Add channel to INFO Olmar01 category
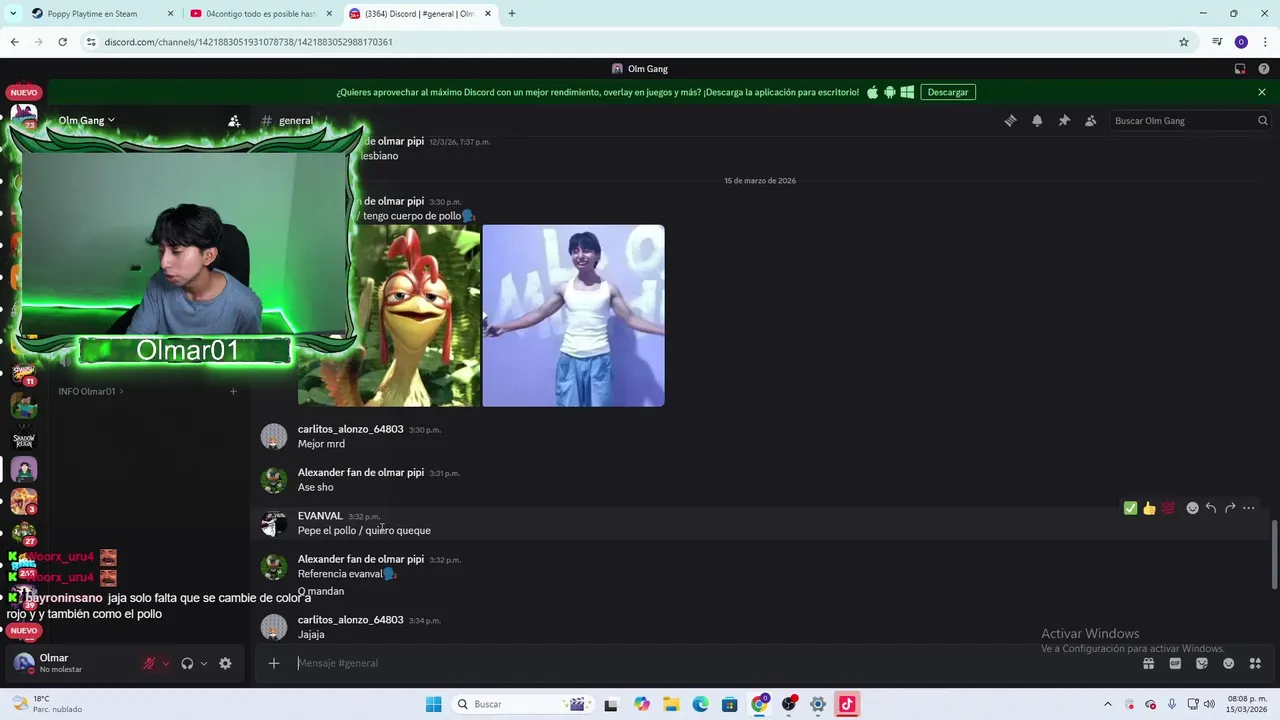This screenshot has width=1280, height=720. point(233,391)
